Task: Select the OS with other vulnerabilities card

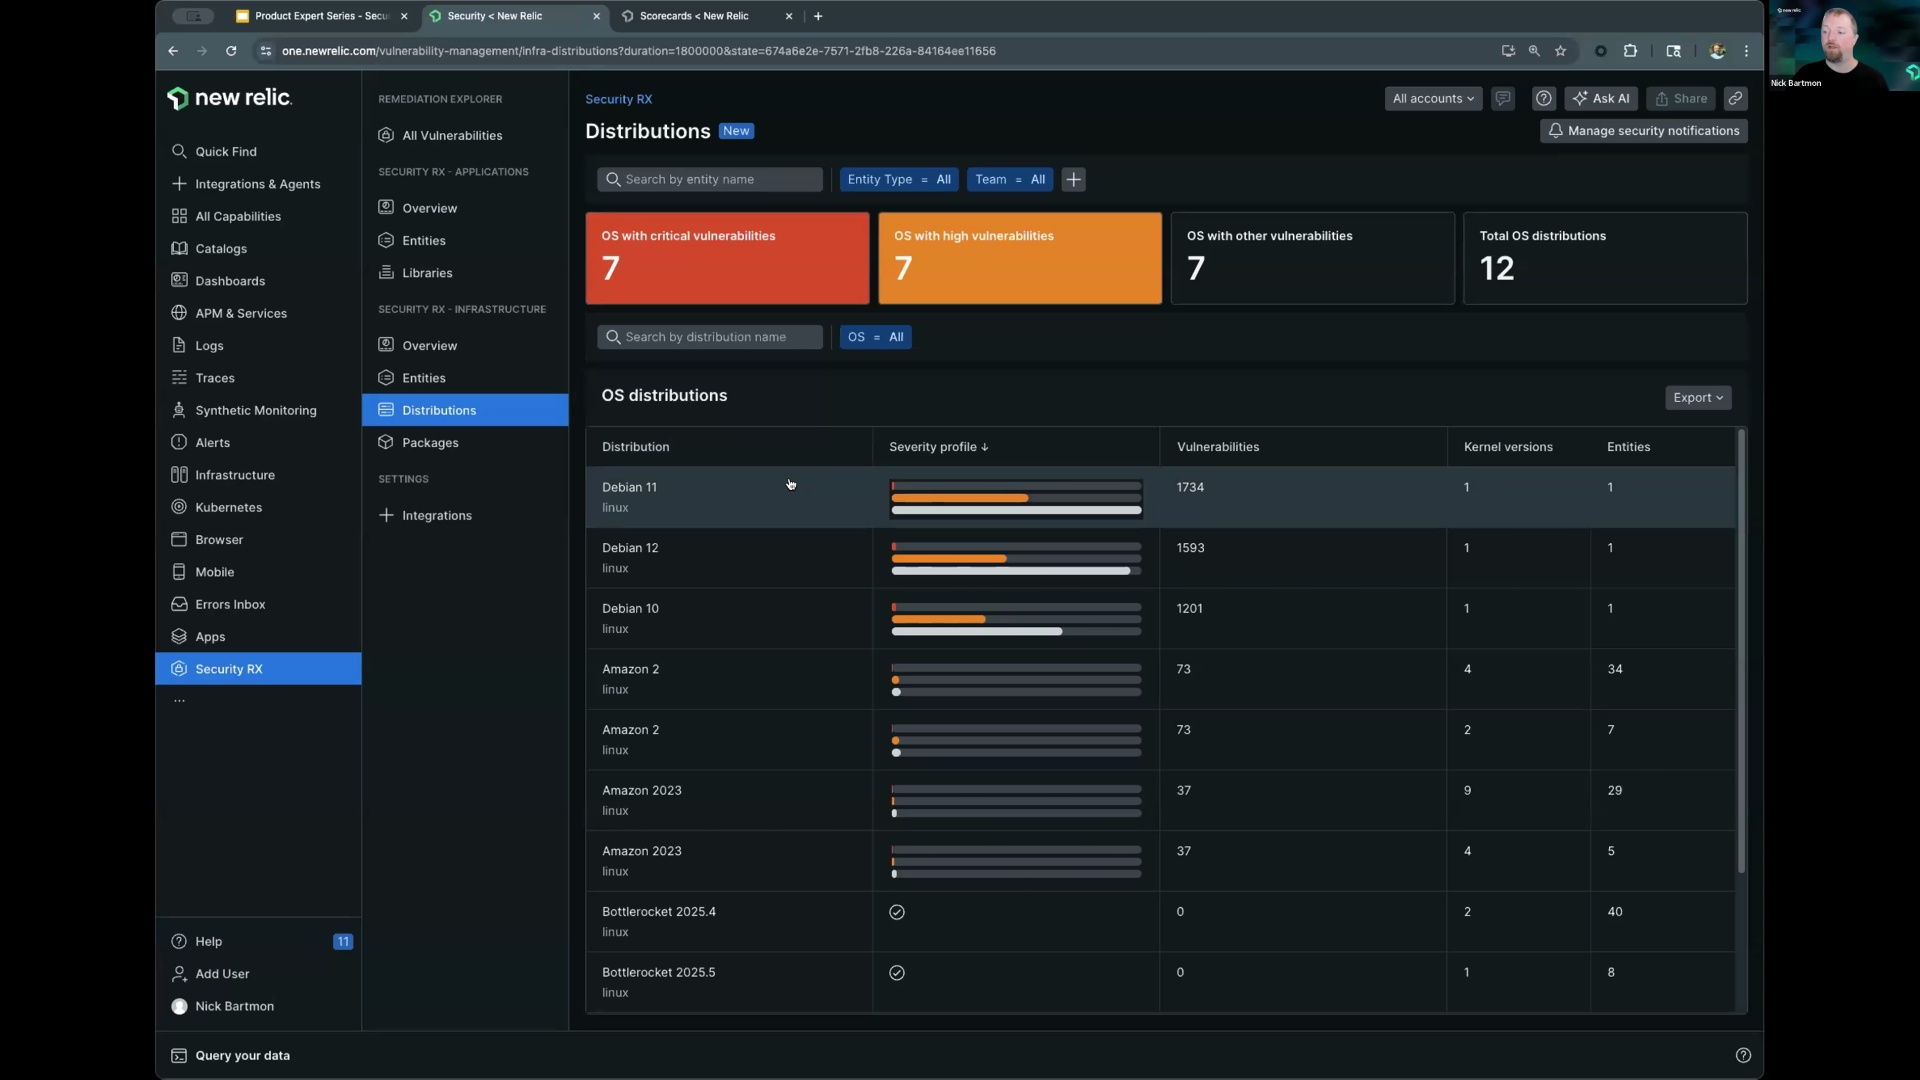Action: pos(1313,258)
